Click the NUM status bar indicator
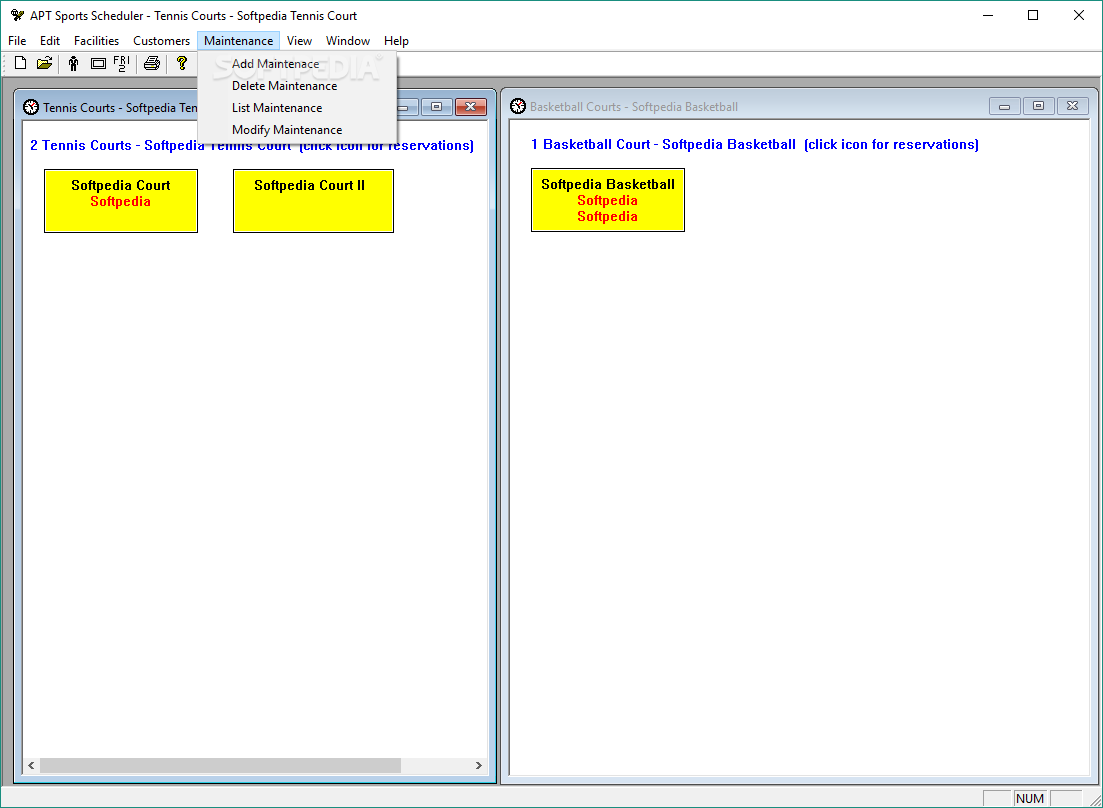1103x808 pixels. tap(1030, 798)
